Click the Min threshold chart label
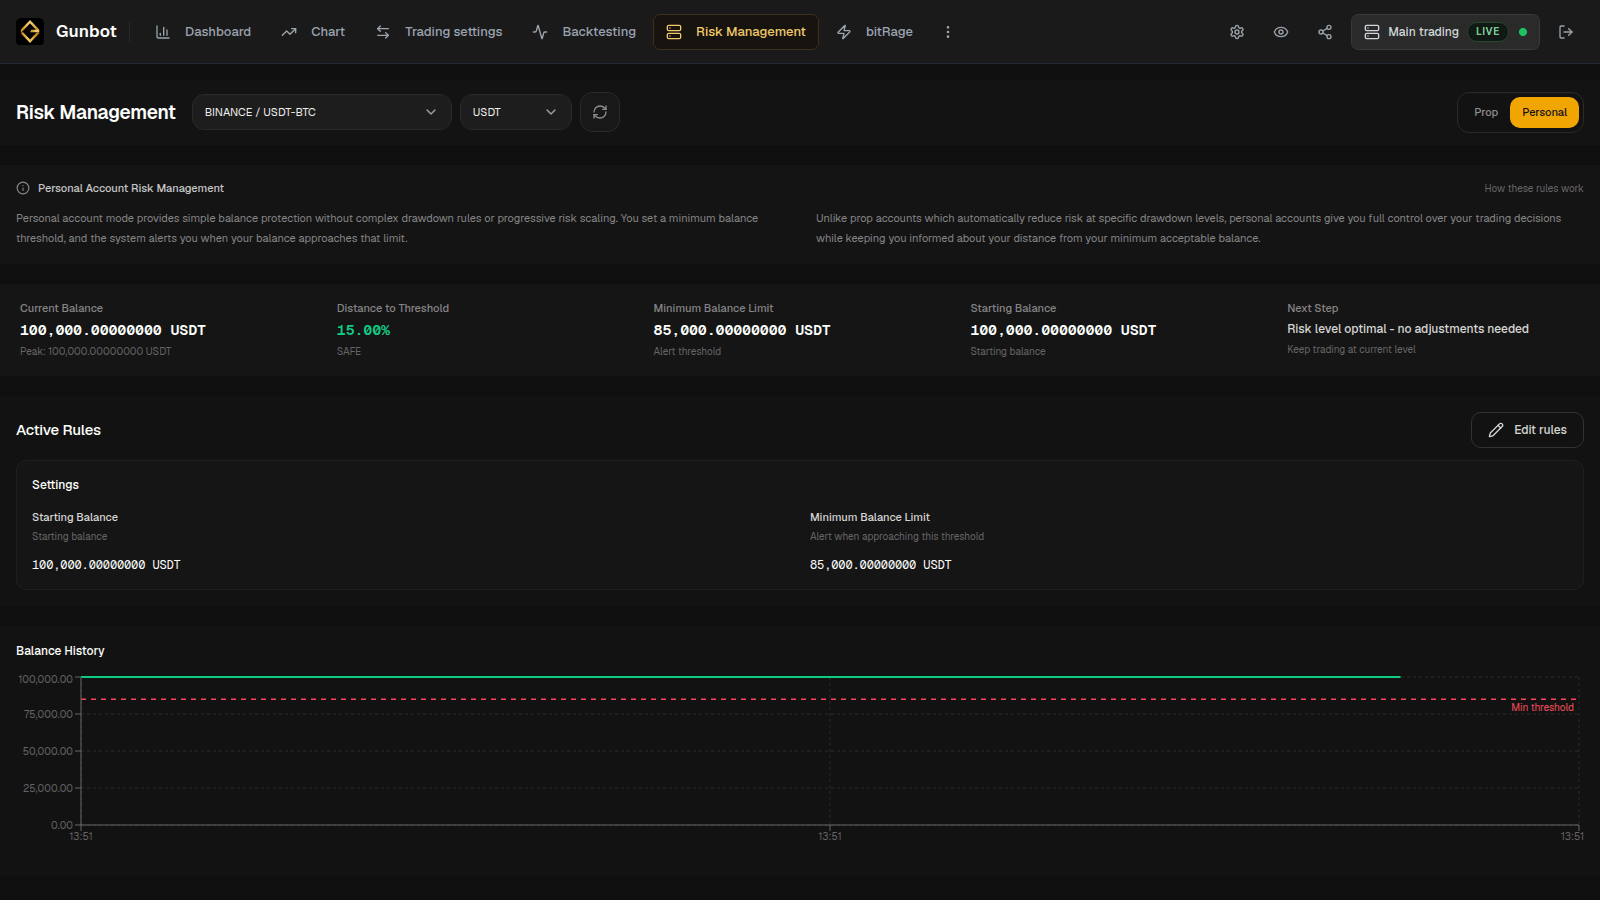Screen dimensions: 1600x900 (1542, 707)
